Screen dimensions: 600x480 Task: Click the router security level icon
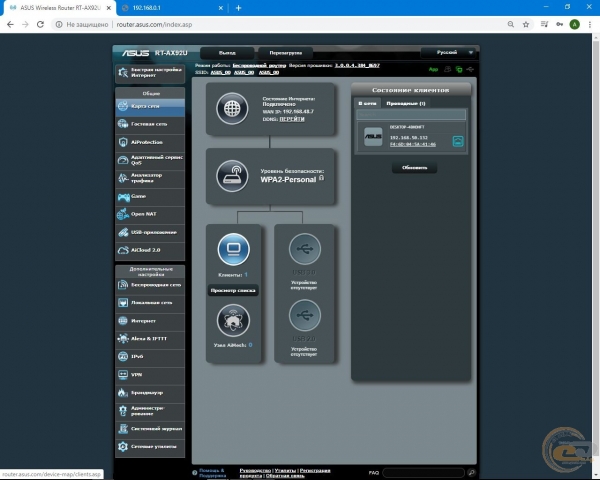point(232,176)
